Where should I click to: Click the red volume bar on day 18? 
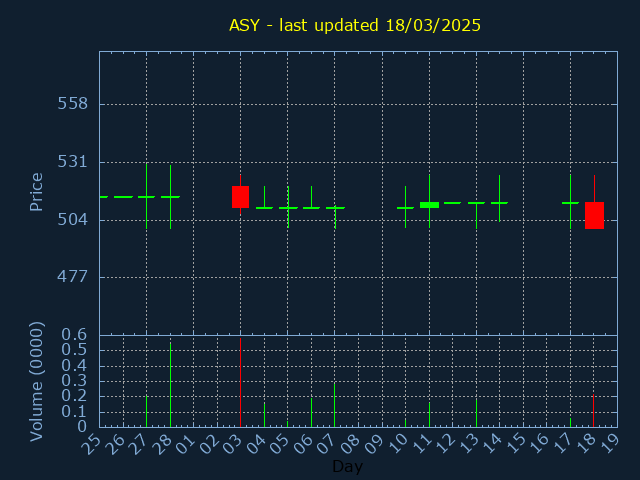click(x=593, y=411)
